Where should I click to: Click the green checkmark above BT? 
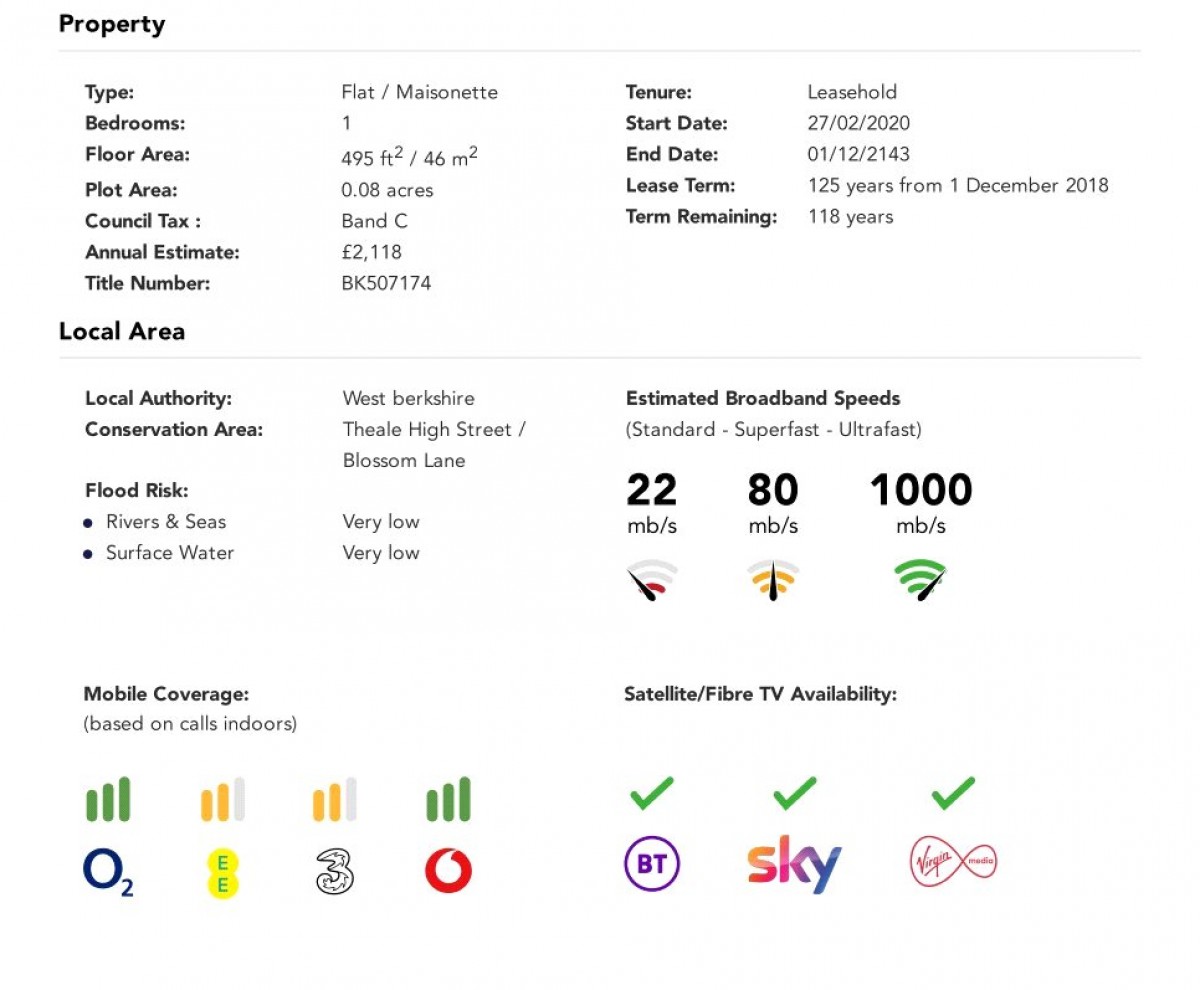click(x=652, y=794)
